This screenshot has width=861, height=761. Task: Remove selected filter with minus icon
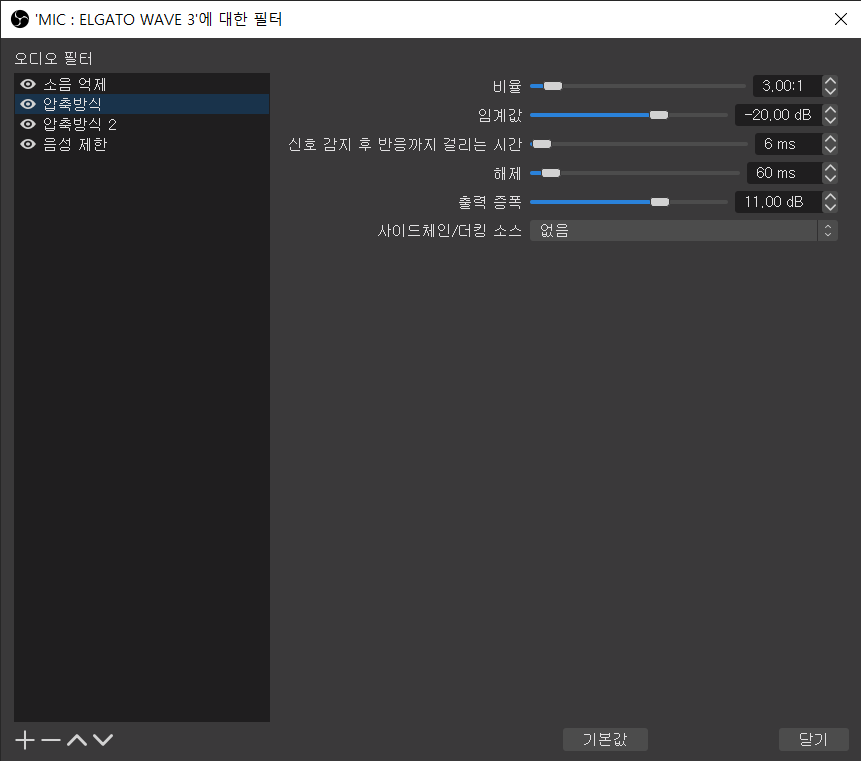pos(51,740)
